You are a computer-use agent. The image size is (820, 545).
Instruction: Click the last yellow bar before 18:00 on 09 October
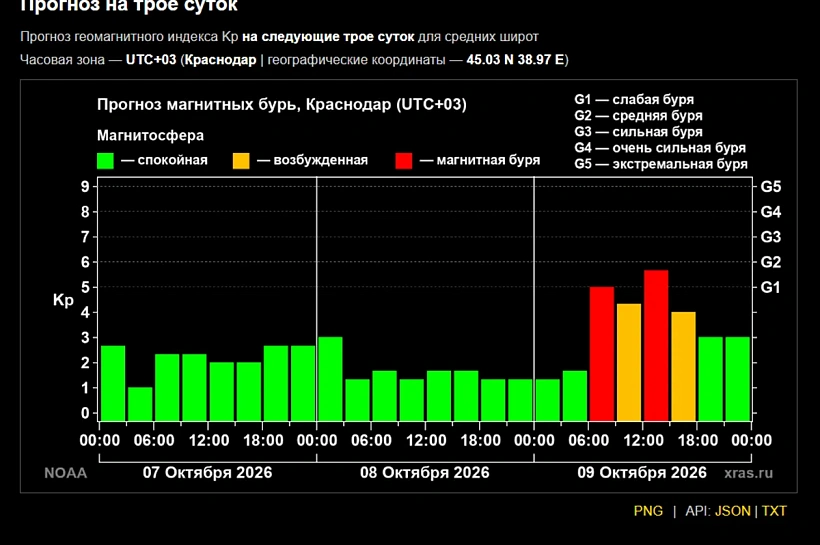pos(683,366)
